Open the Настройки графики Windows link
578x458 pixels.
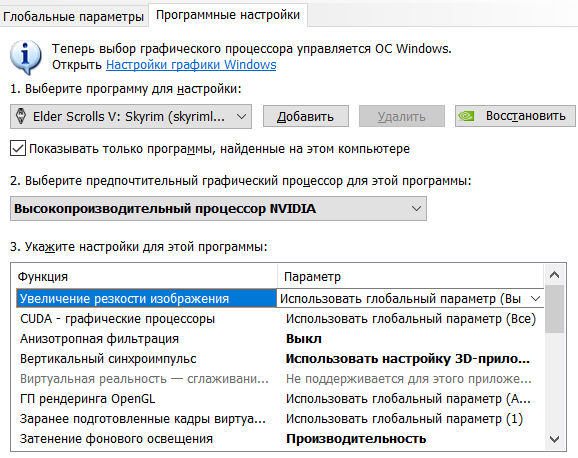click(x=191, y=65)
